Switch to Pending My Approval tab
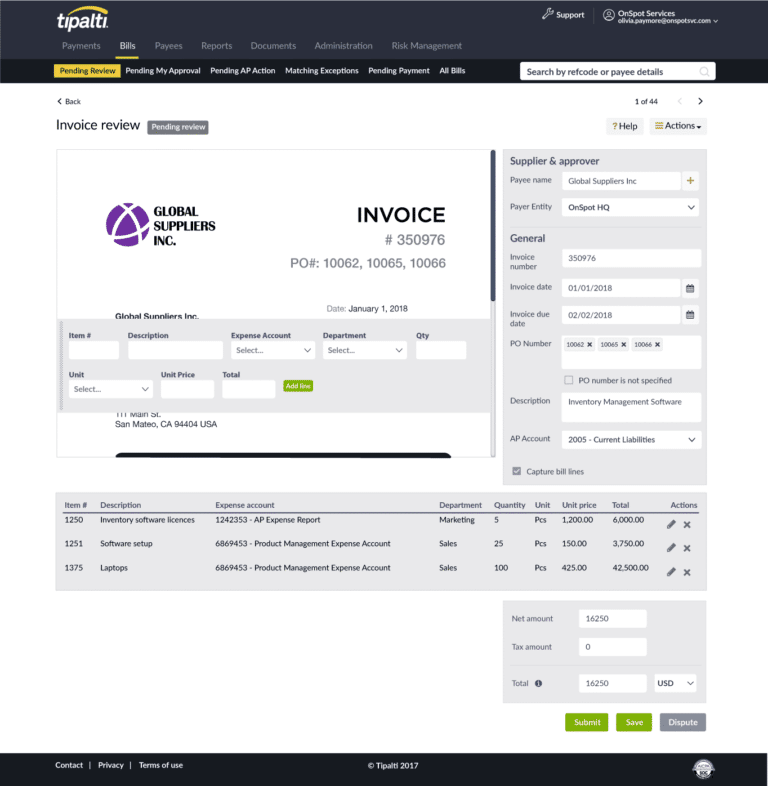768x786 pixels. coord(163,71)
